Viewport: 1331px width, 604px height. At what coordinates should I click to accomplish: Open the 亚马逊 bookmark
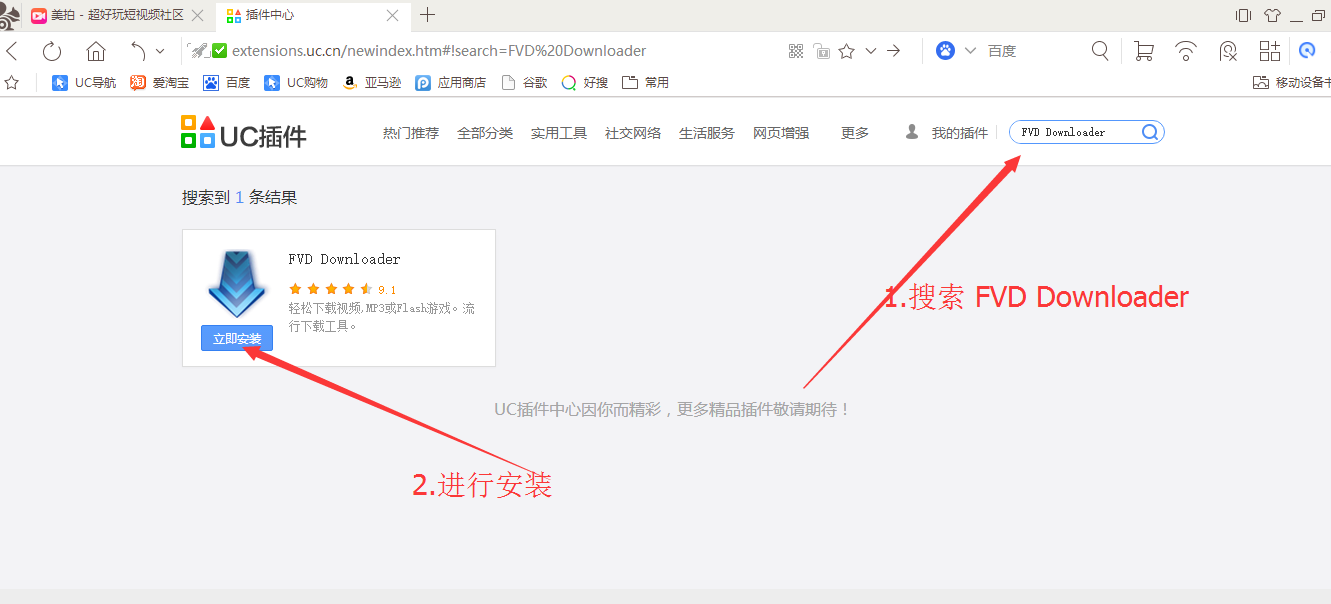tap(372, 83)
